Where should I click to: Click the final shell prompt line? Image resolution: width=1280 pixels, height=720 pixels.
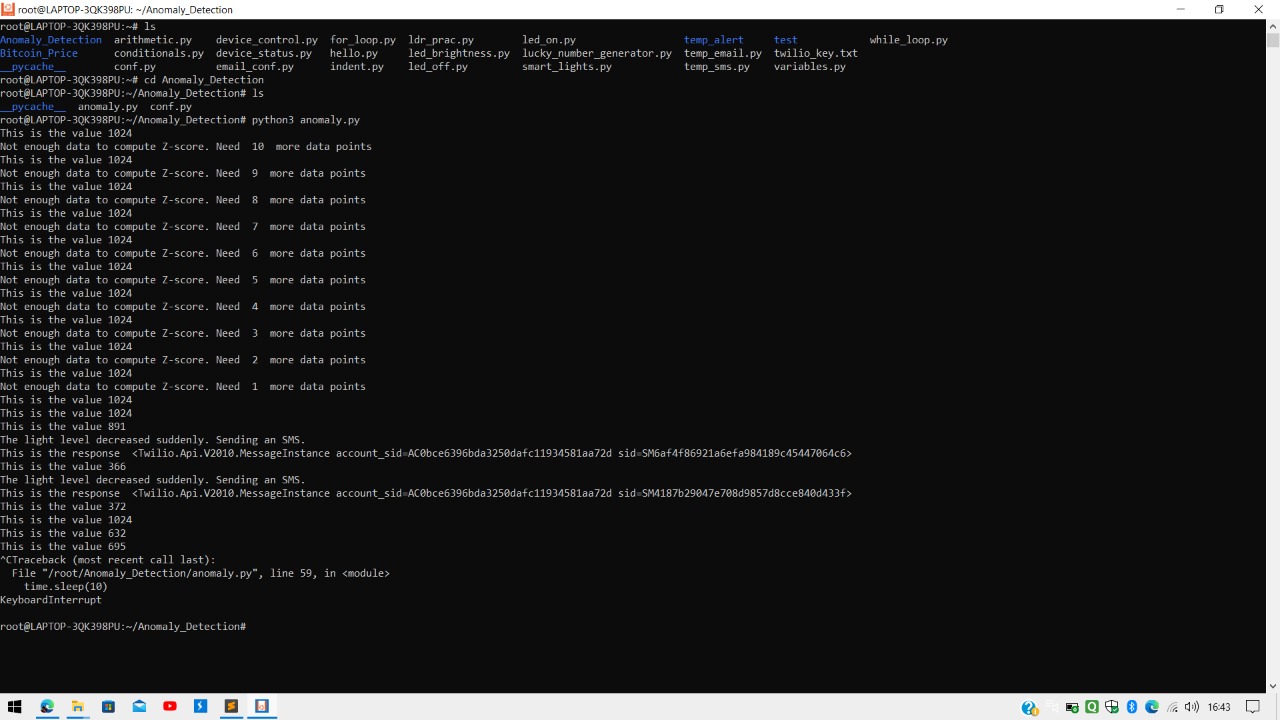(x=123, y=627)
